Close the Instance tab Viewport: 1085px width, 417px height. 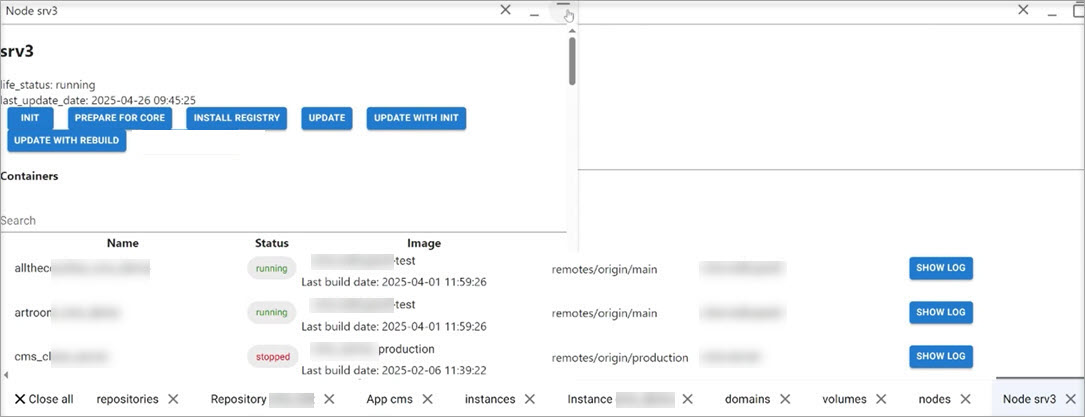pyautogui.click(x=687, y=399)
